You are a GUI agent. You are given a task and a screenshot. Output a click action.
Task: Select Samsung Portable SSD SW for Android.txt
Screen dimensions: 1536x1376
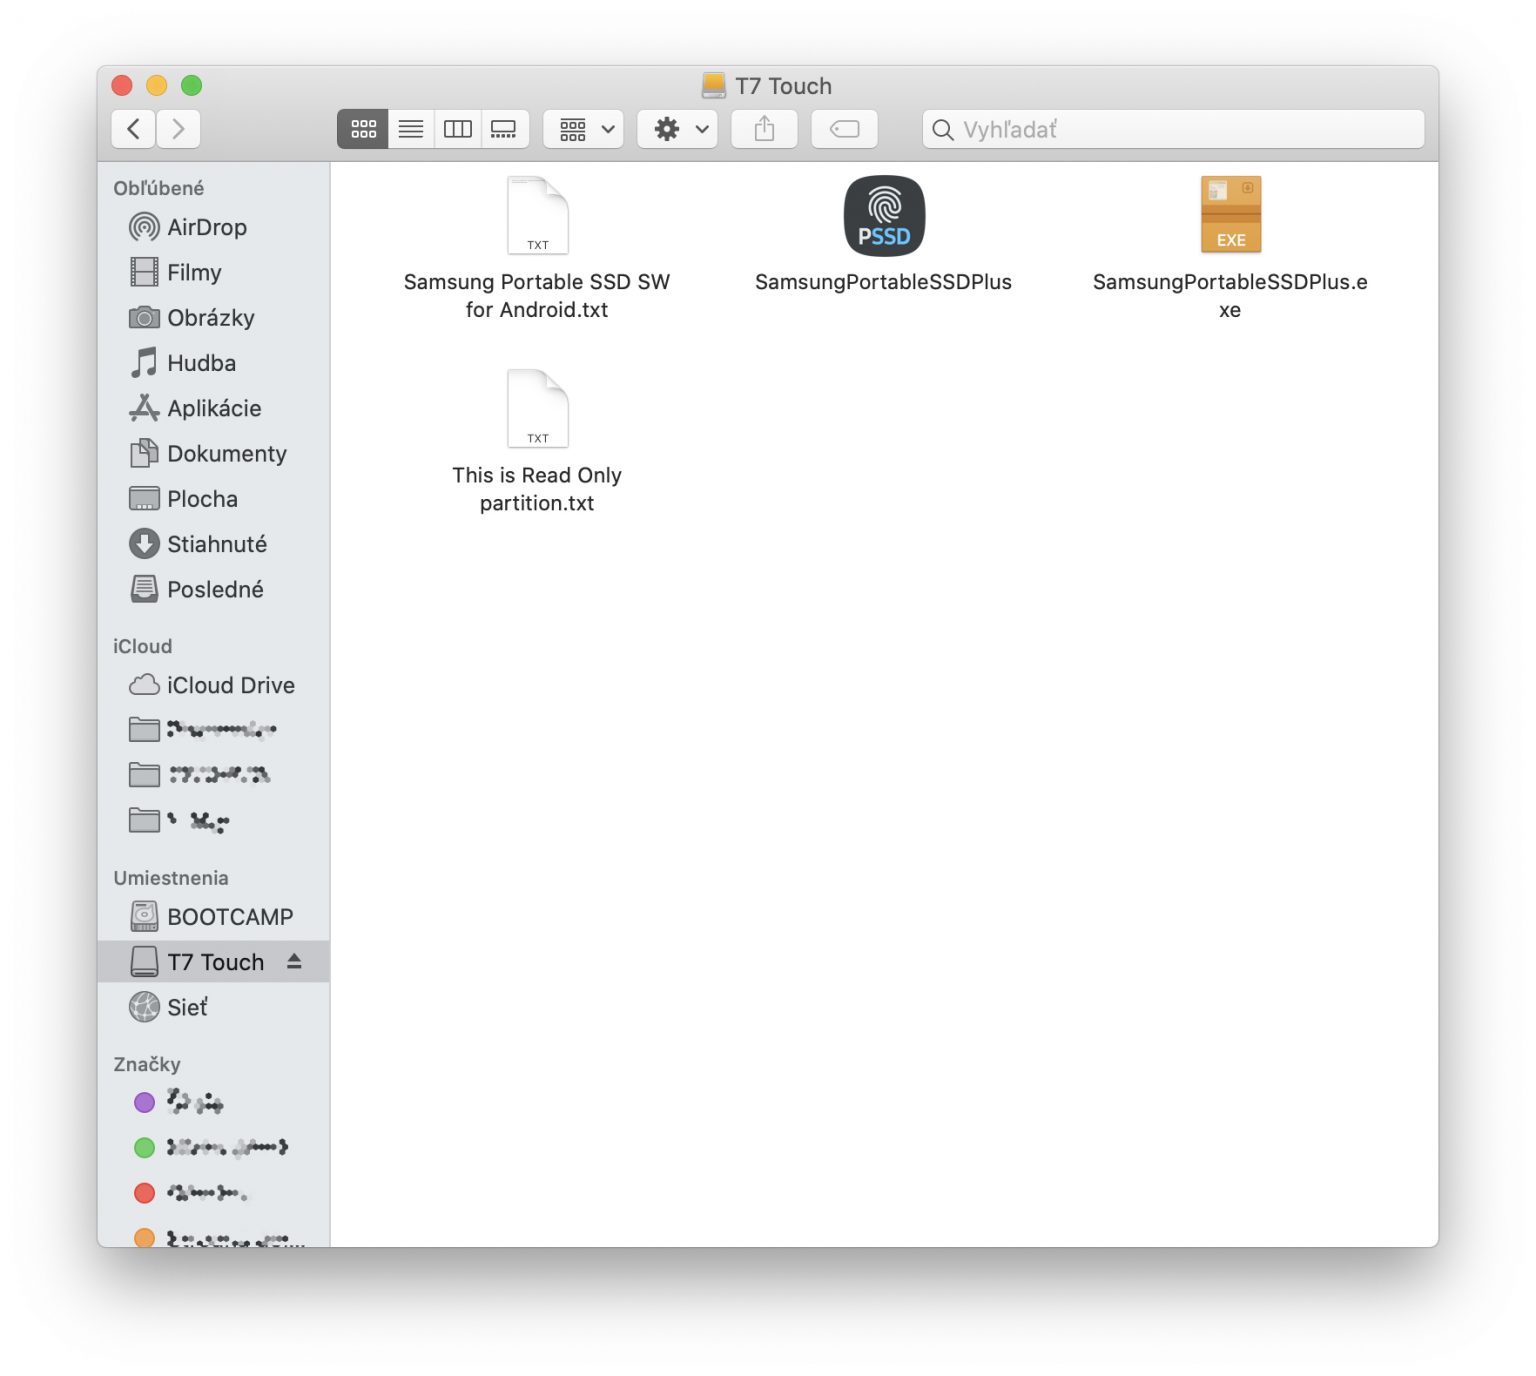(537, 249)
